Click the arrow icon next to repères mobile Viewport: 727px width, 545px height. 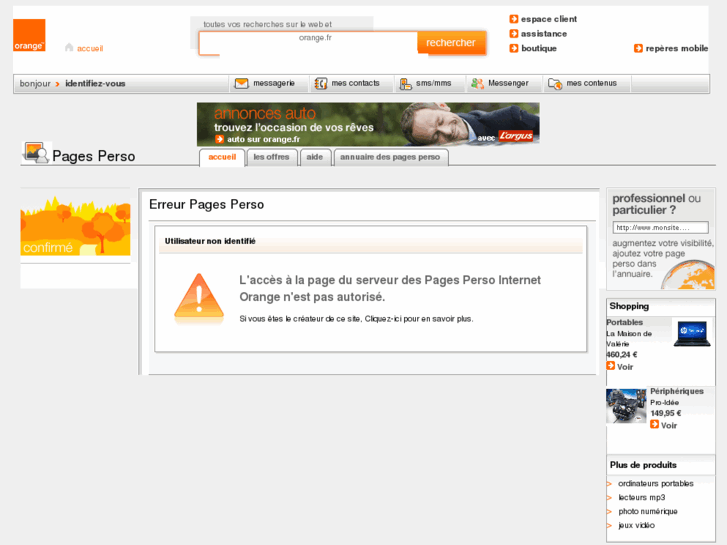click(638, 48)
